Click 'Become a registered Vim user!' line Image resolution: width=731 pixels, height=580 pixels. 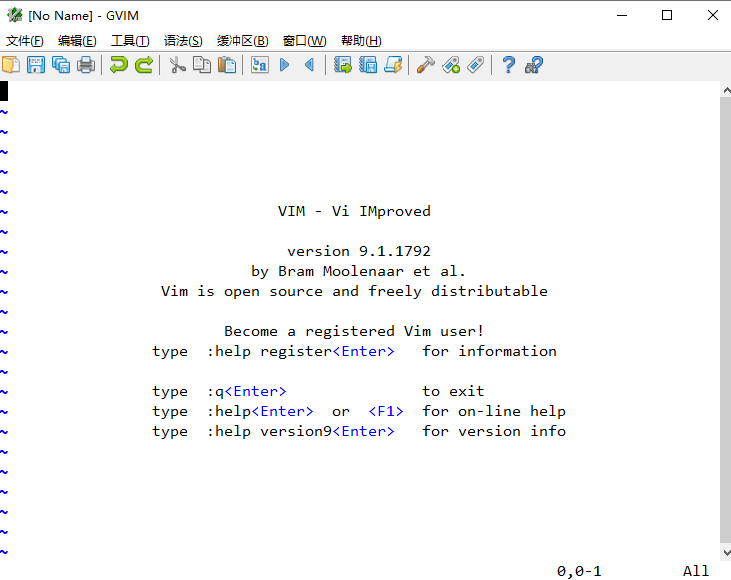(354, 331)
